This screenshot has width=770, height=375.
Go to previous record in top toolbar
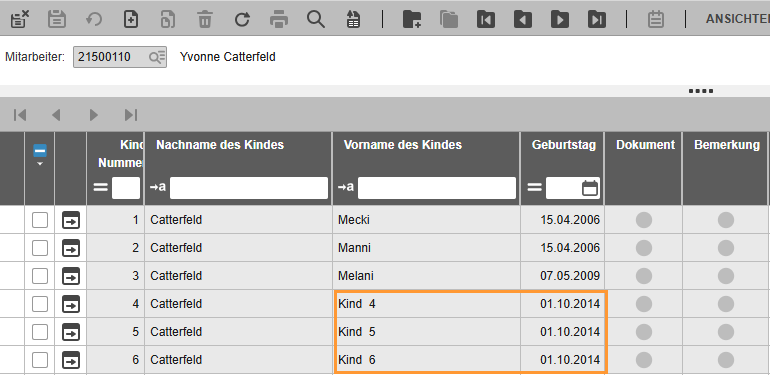(x=523, y=19)
